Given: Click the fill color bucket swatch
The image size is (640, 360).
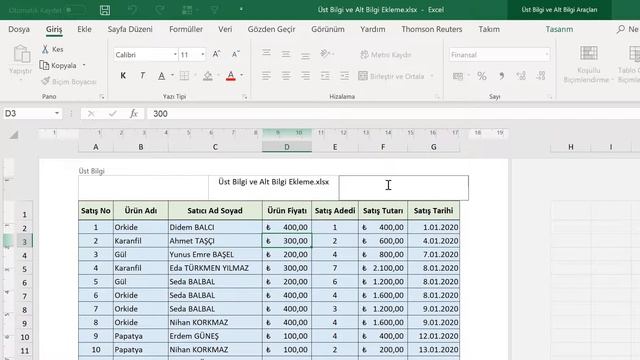Looking at the screenshot, I should coord(208,76).
